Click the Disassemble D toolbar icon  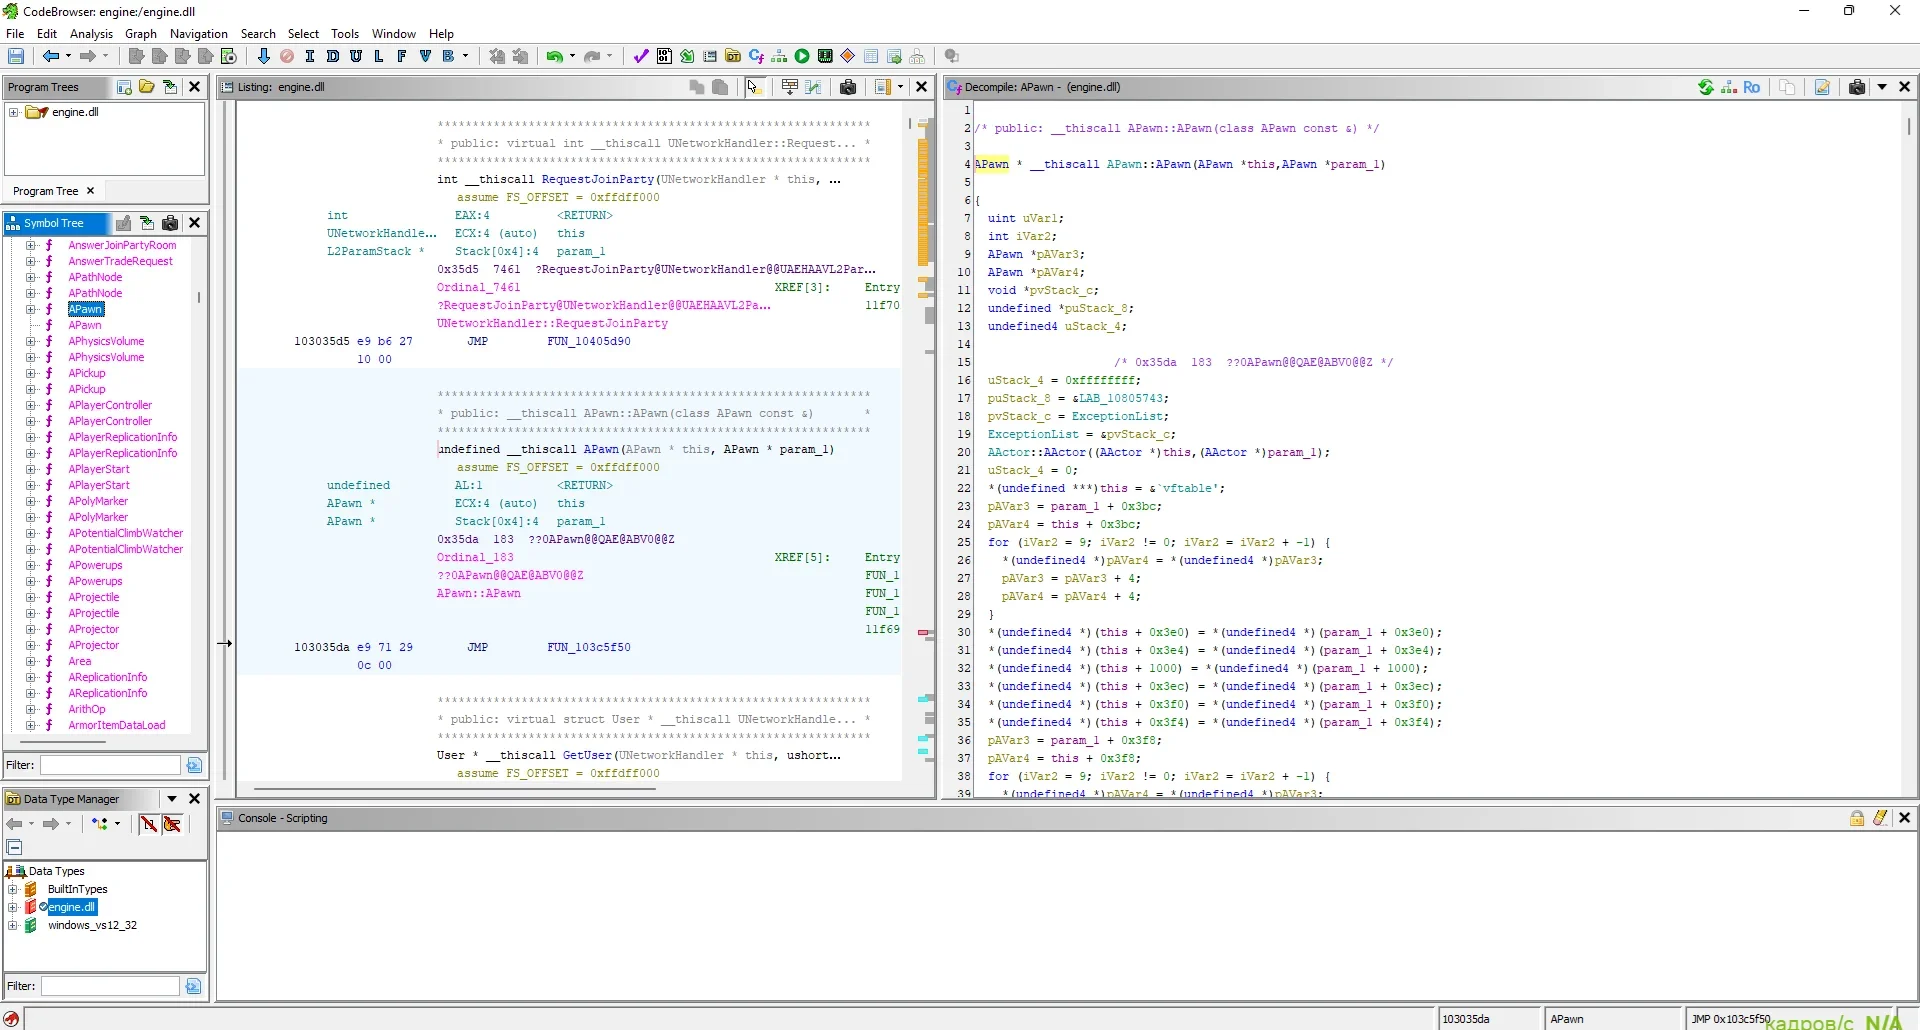click(333, 57)
